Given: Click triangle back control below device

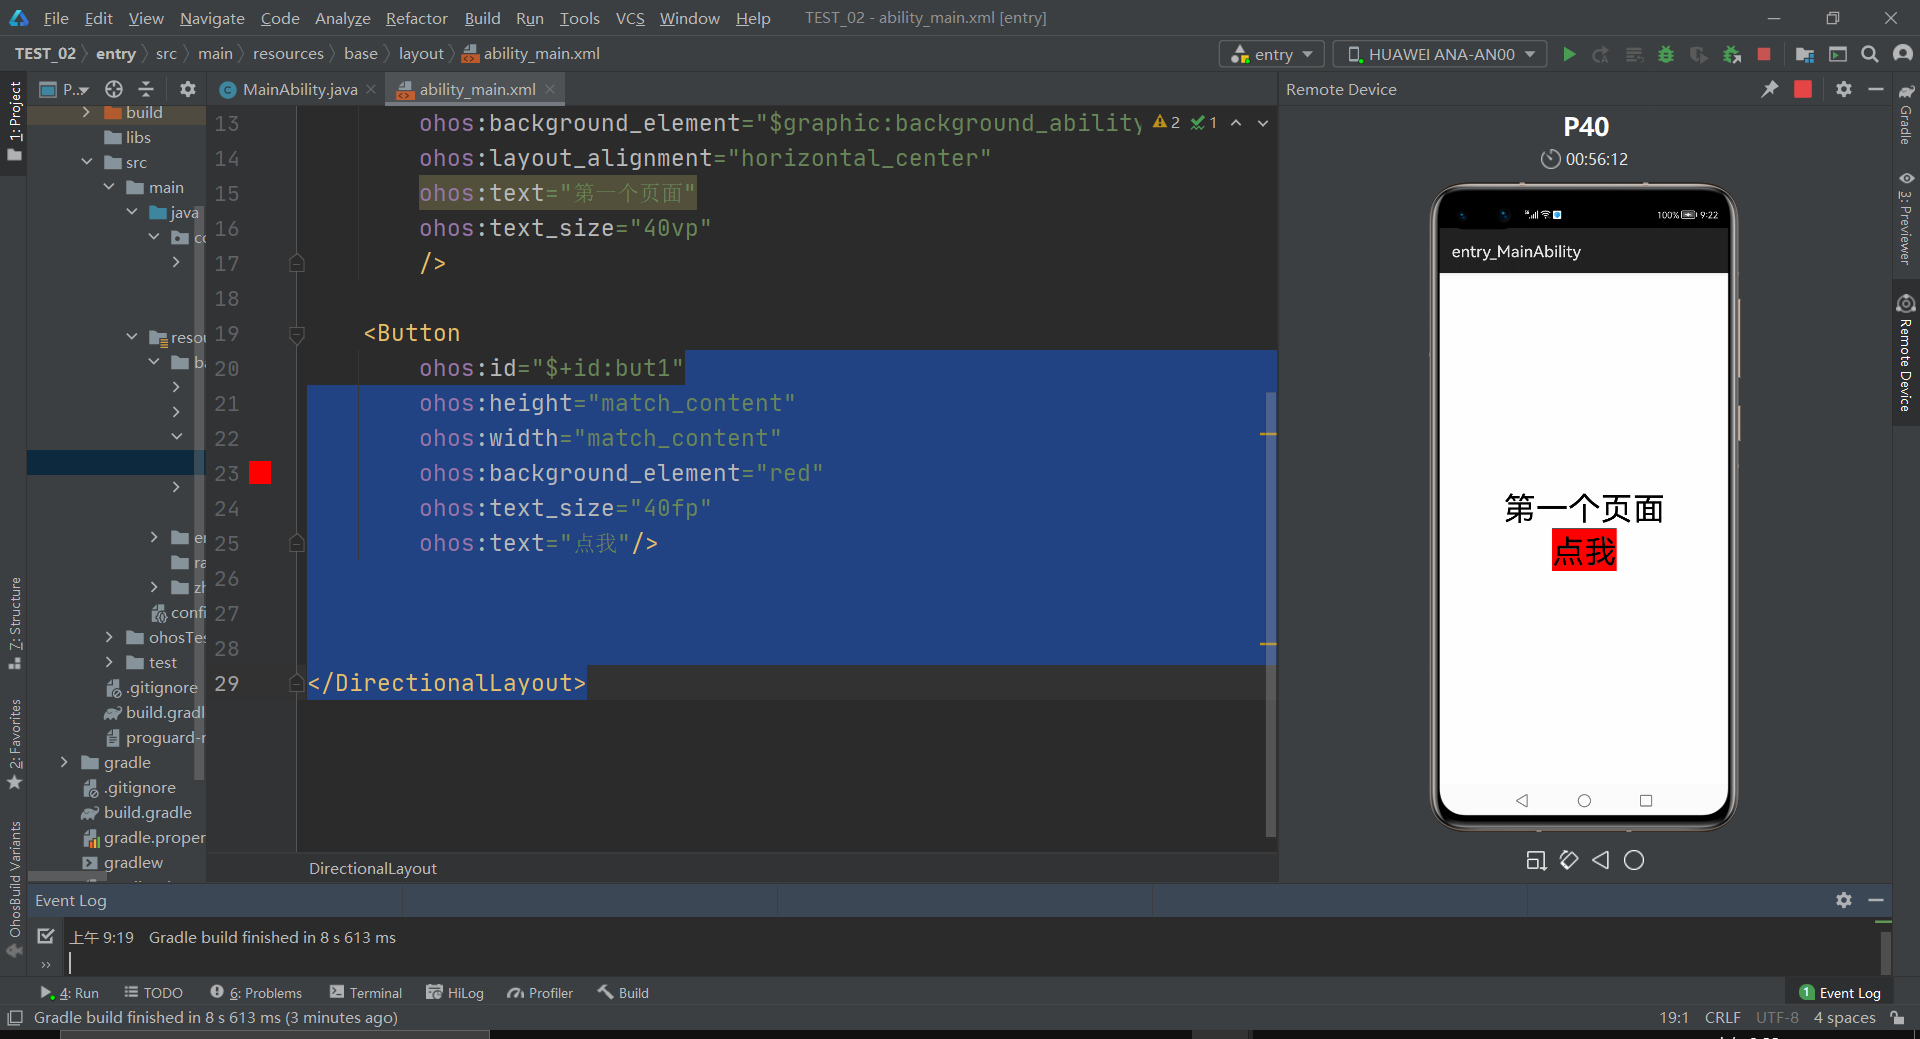Looking at the screenshot, I should tap(1601, 860).
